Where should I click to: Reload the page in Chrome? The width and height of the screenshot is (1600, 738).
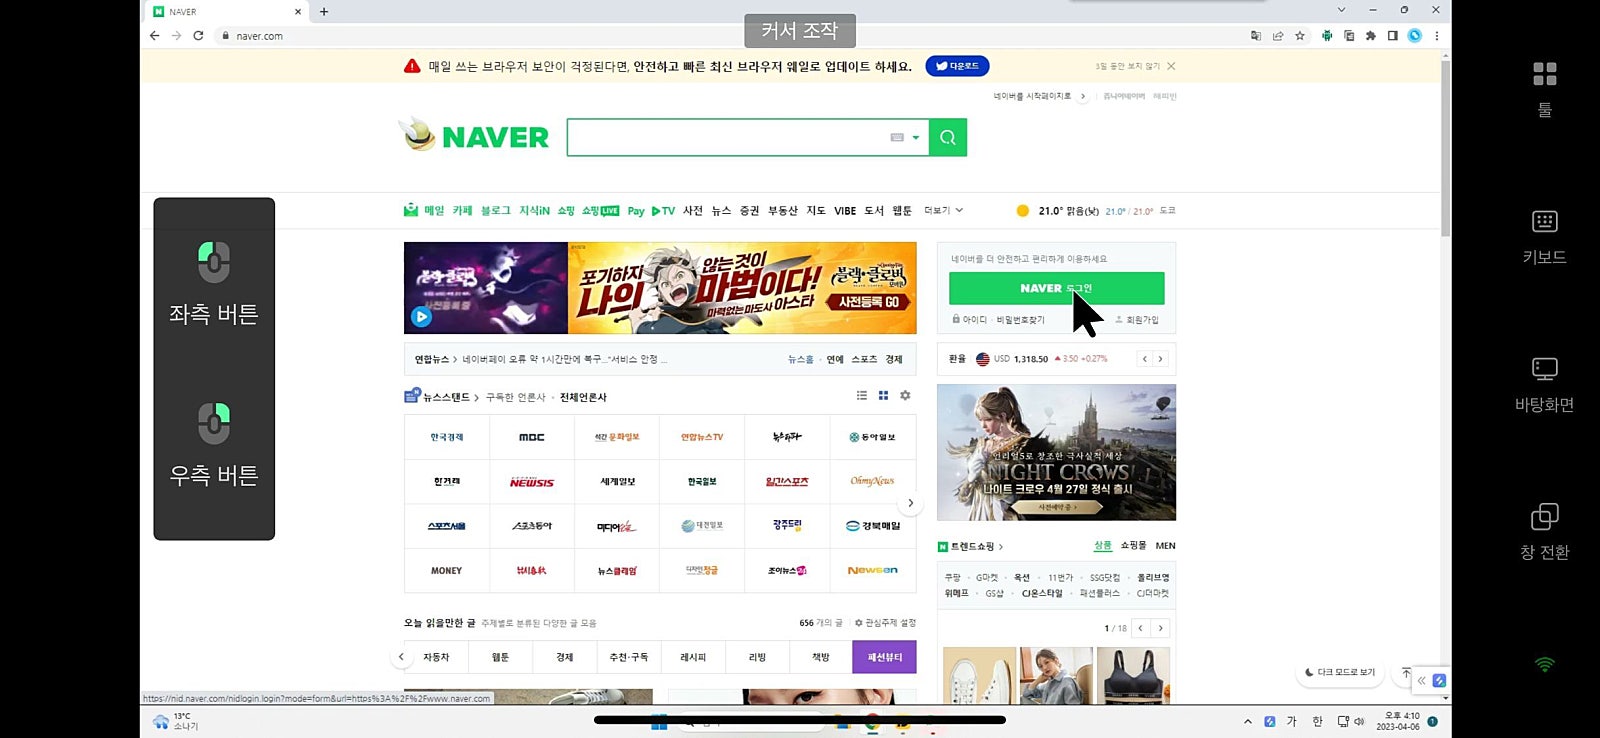[198, 36]
